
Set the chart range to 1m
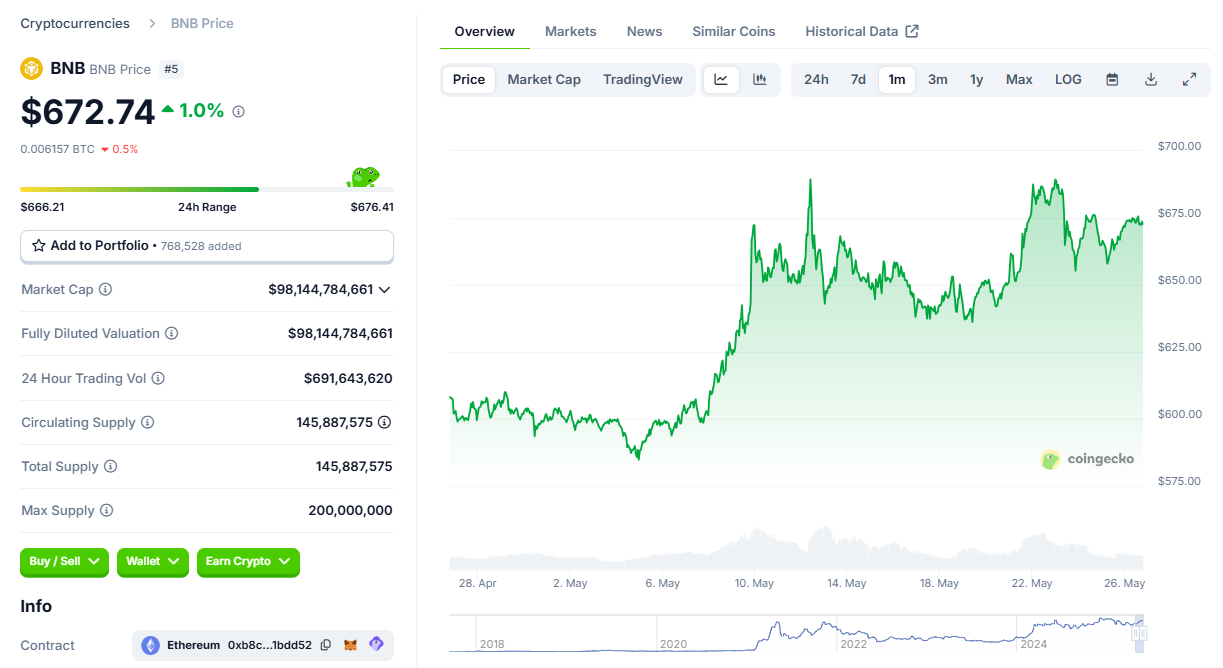[897, 79]
